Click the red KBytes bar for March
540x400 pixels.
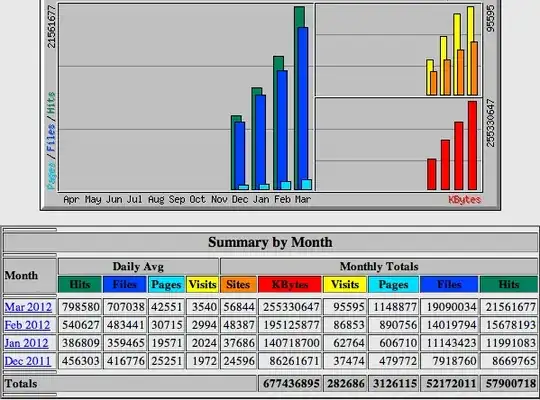pyautogui.click(x=472, y=145)
